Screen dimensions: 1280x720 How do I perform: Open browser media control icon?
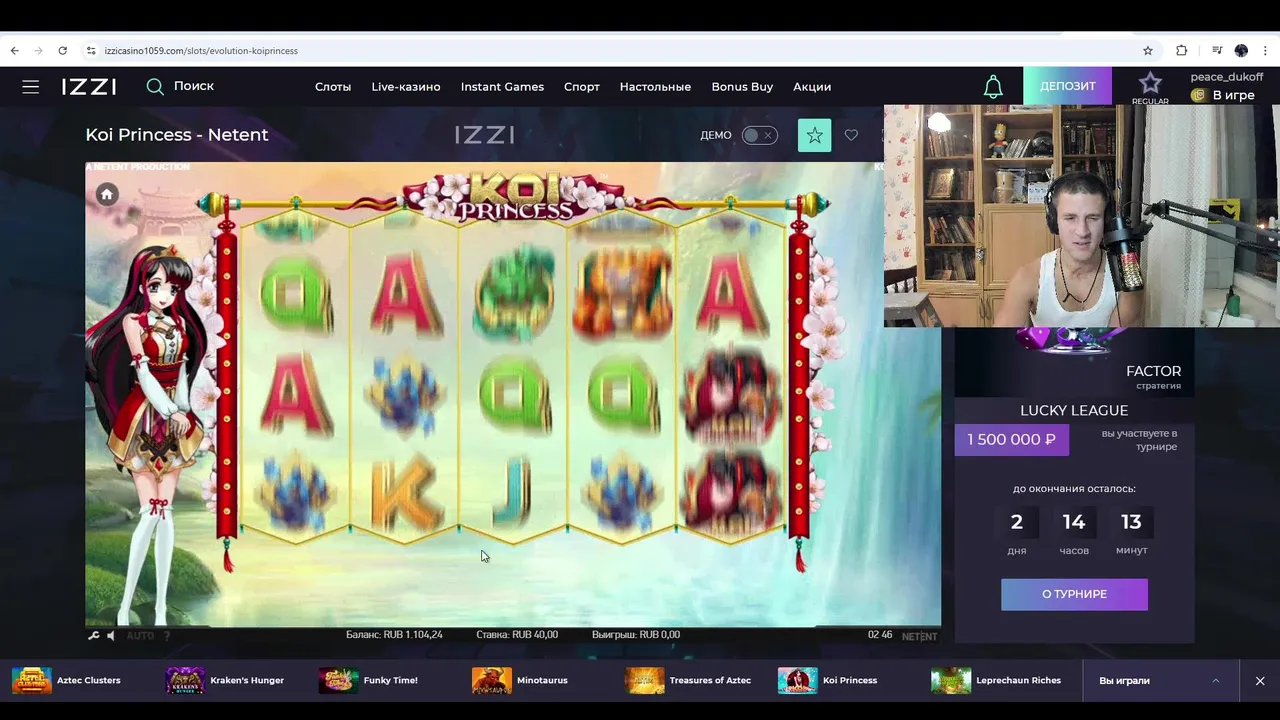tap(1217, 50)
